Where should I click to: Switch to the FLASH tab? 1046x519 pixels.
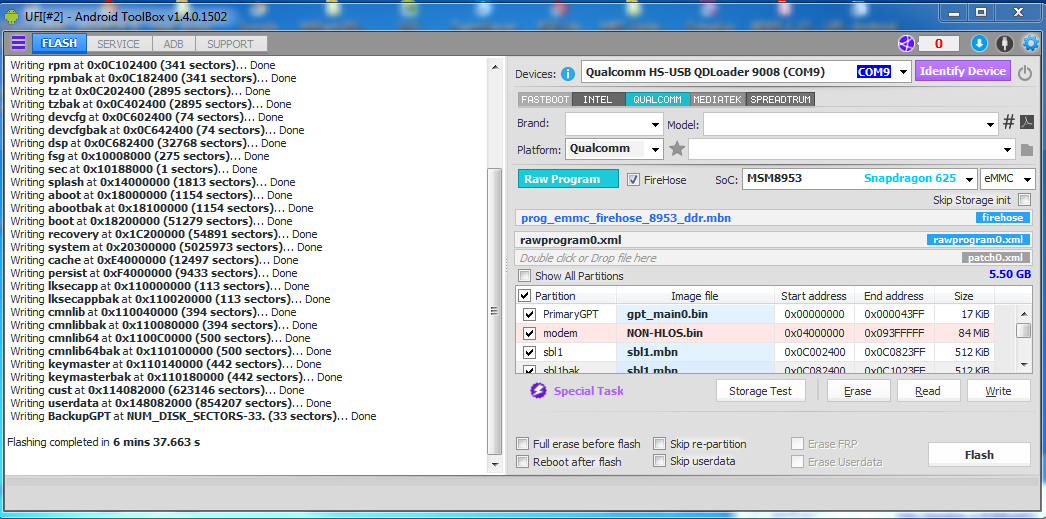[59, 43]
